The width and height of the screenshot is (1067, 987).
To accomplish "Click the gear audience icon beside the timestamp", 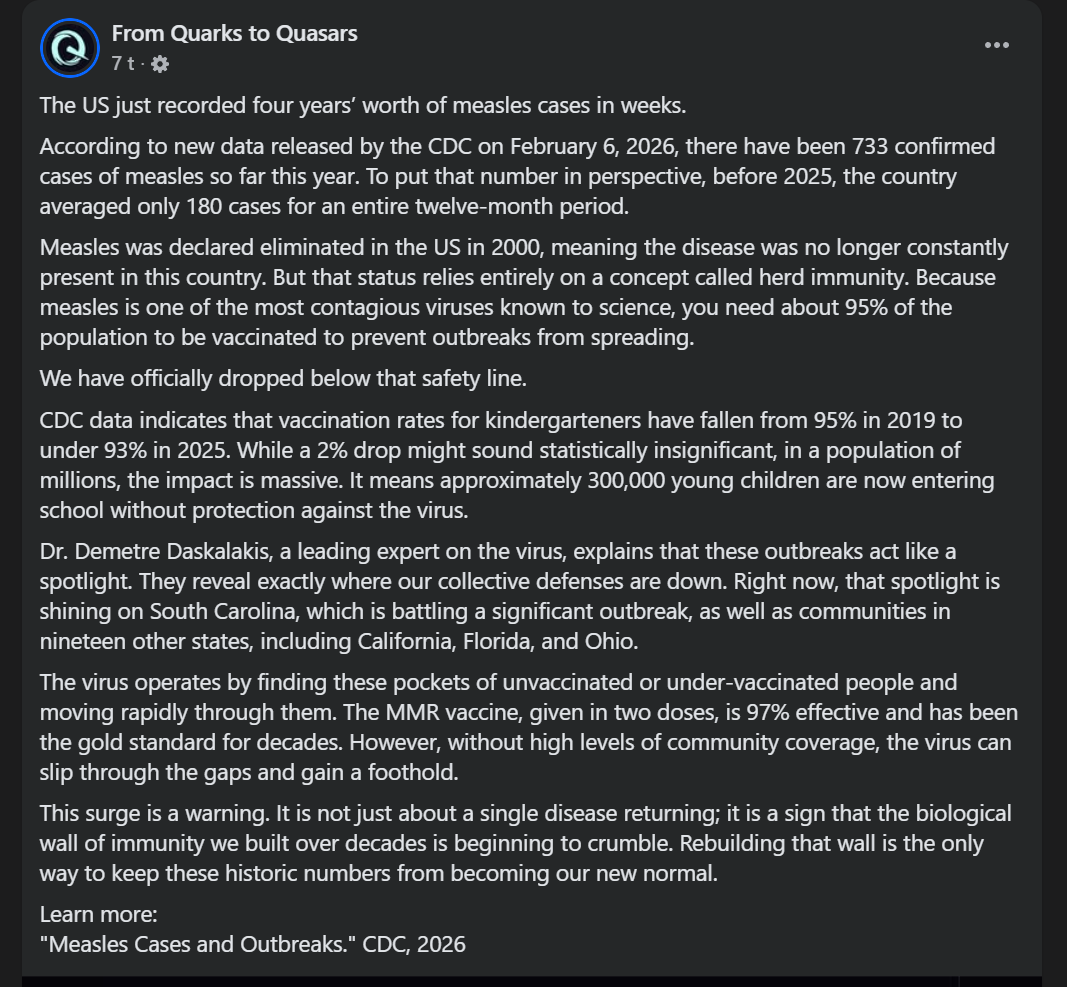I will (x=160, y=64).
